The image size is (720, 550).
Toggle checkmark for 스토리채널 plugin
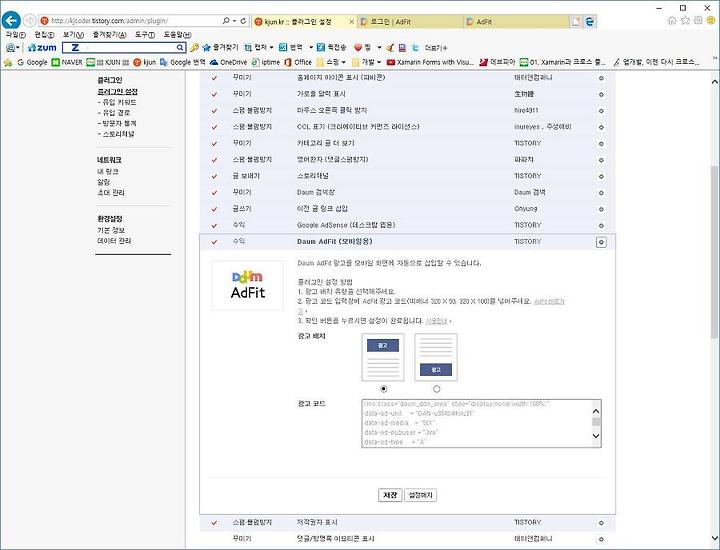point(214,176)
